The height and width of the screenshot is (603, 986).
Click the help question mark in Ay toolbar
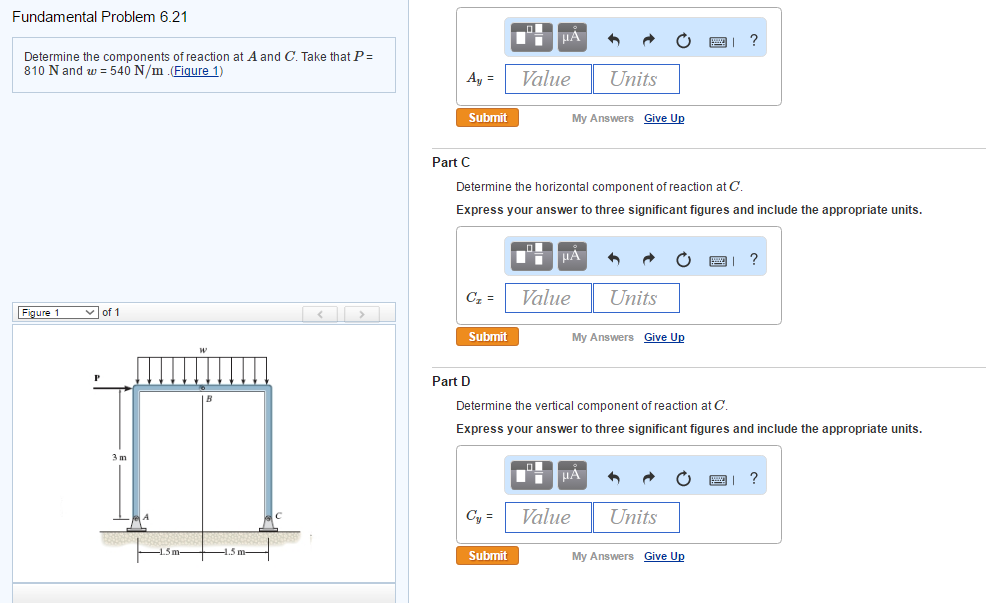(753, 37)
